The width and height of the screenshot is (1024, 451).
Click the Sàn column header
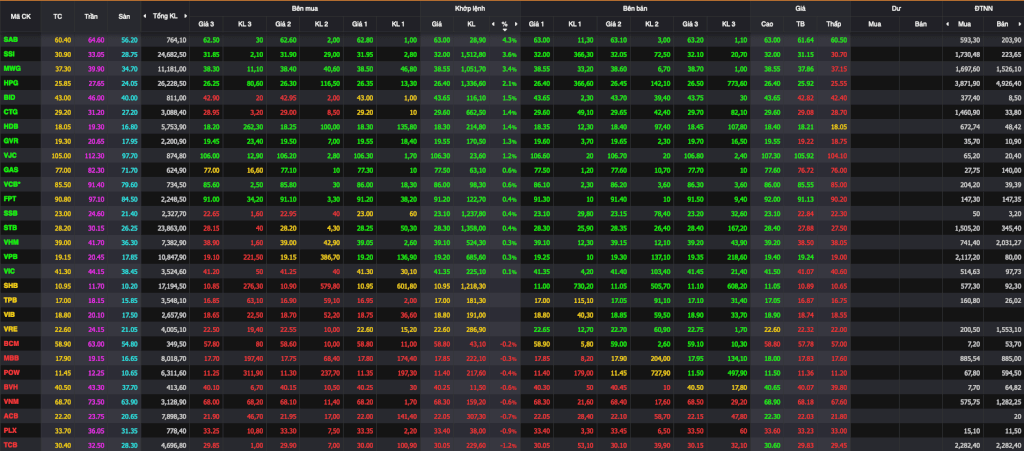tap(124, 16)
